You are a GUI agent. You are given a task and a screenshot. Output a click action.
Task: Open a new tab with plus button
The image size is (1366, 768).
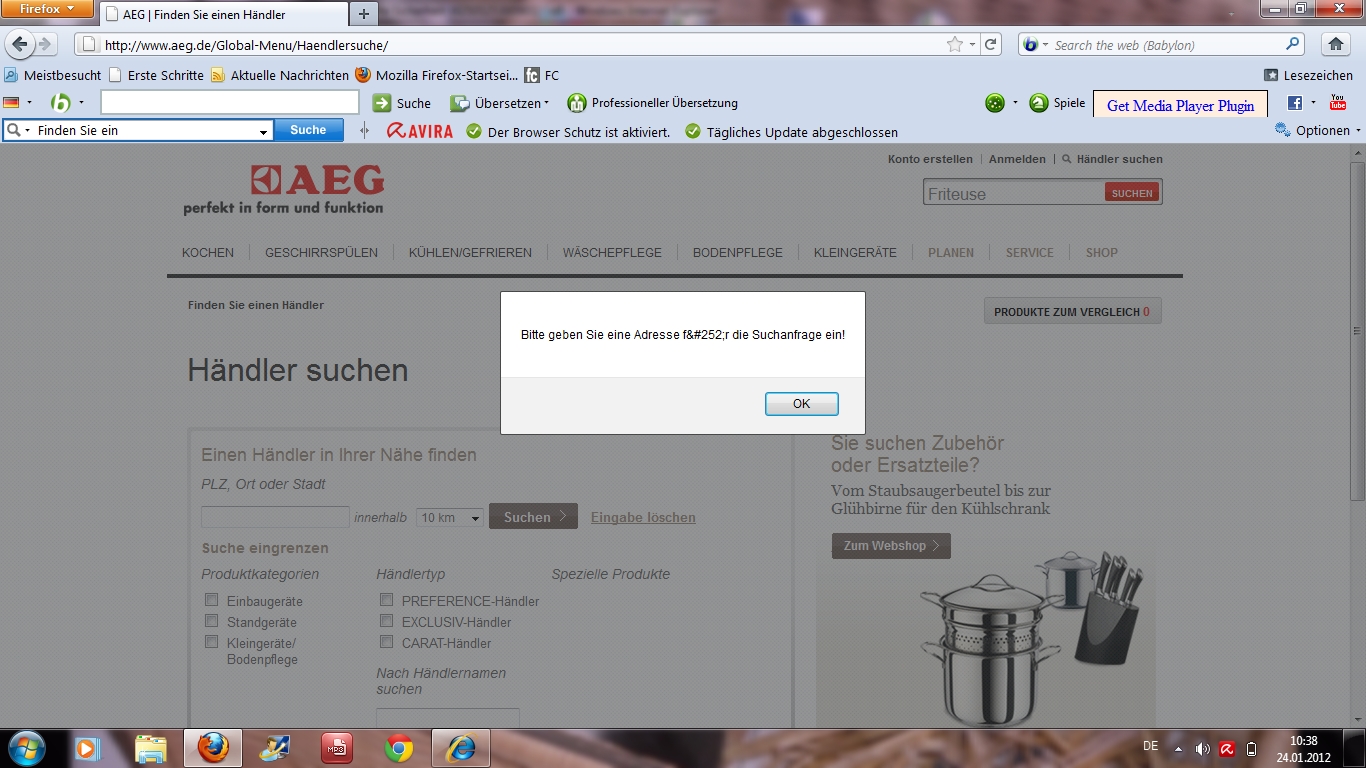[363, 14]
